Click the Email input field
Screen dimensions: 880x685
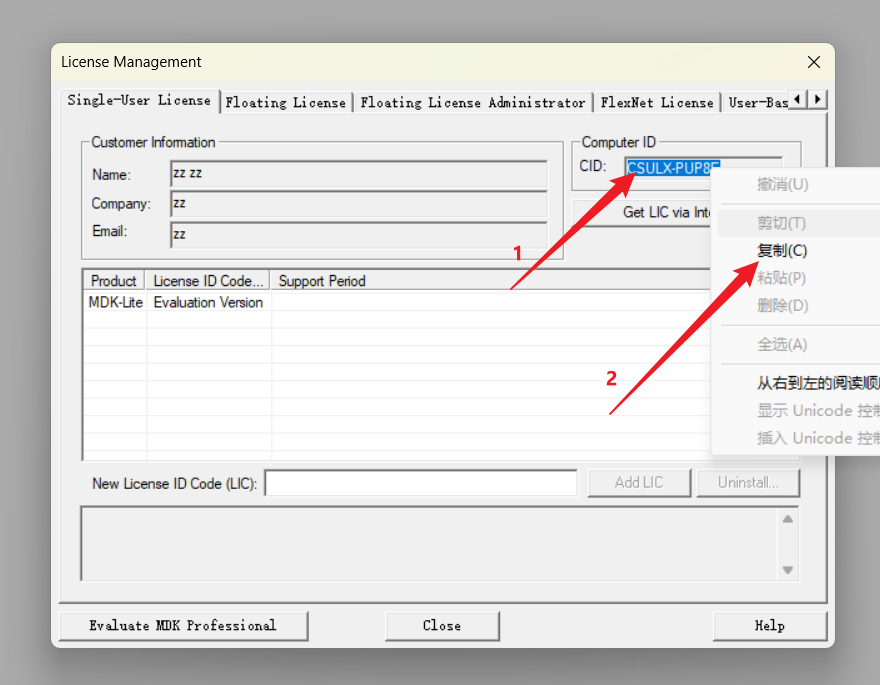click(359, 235)
